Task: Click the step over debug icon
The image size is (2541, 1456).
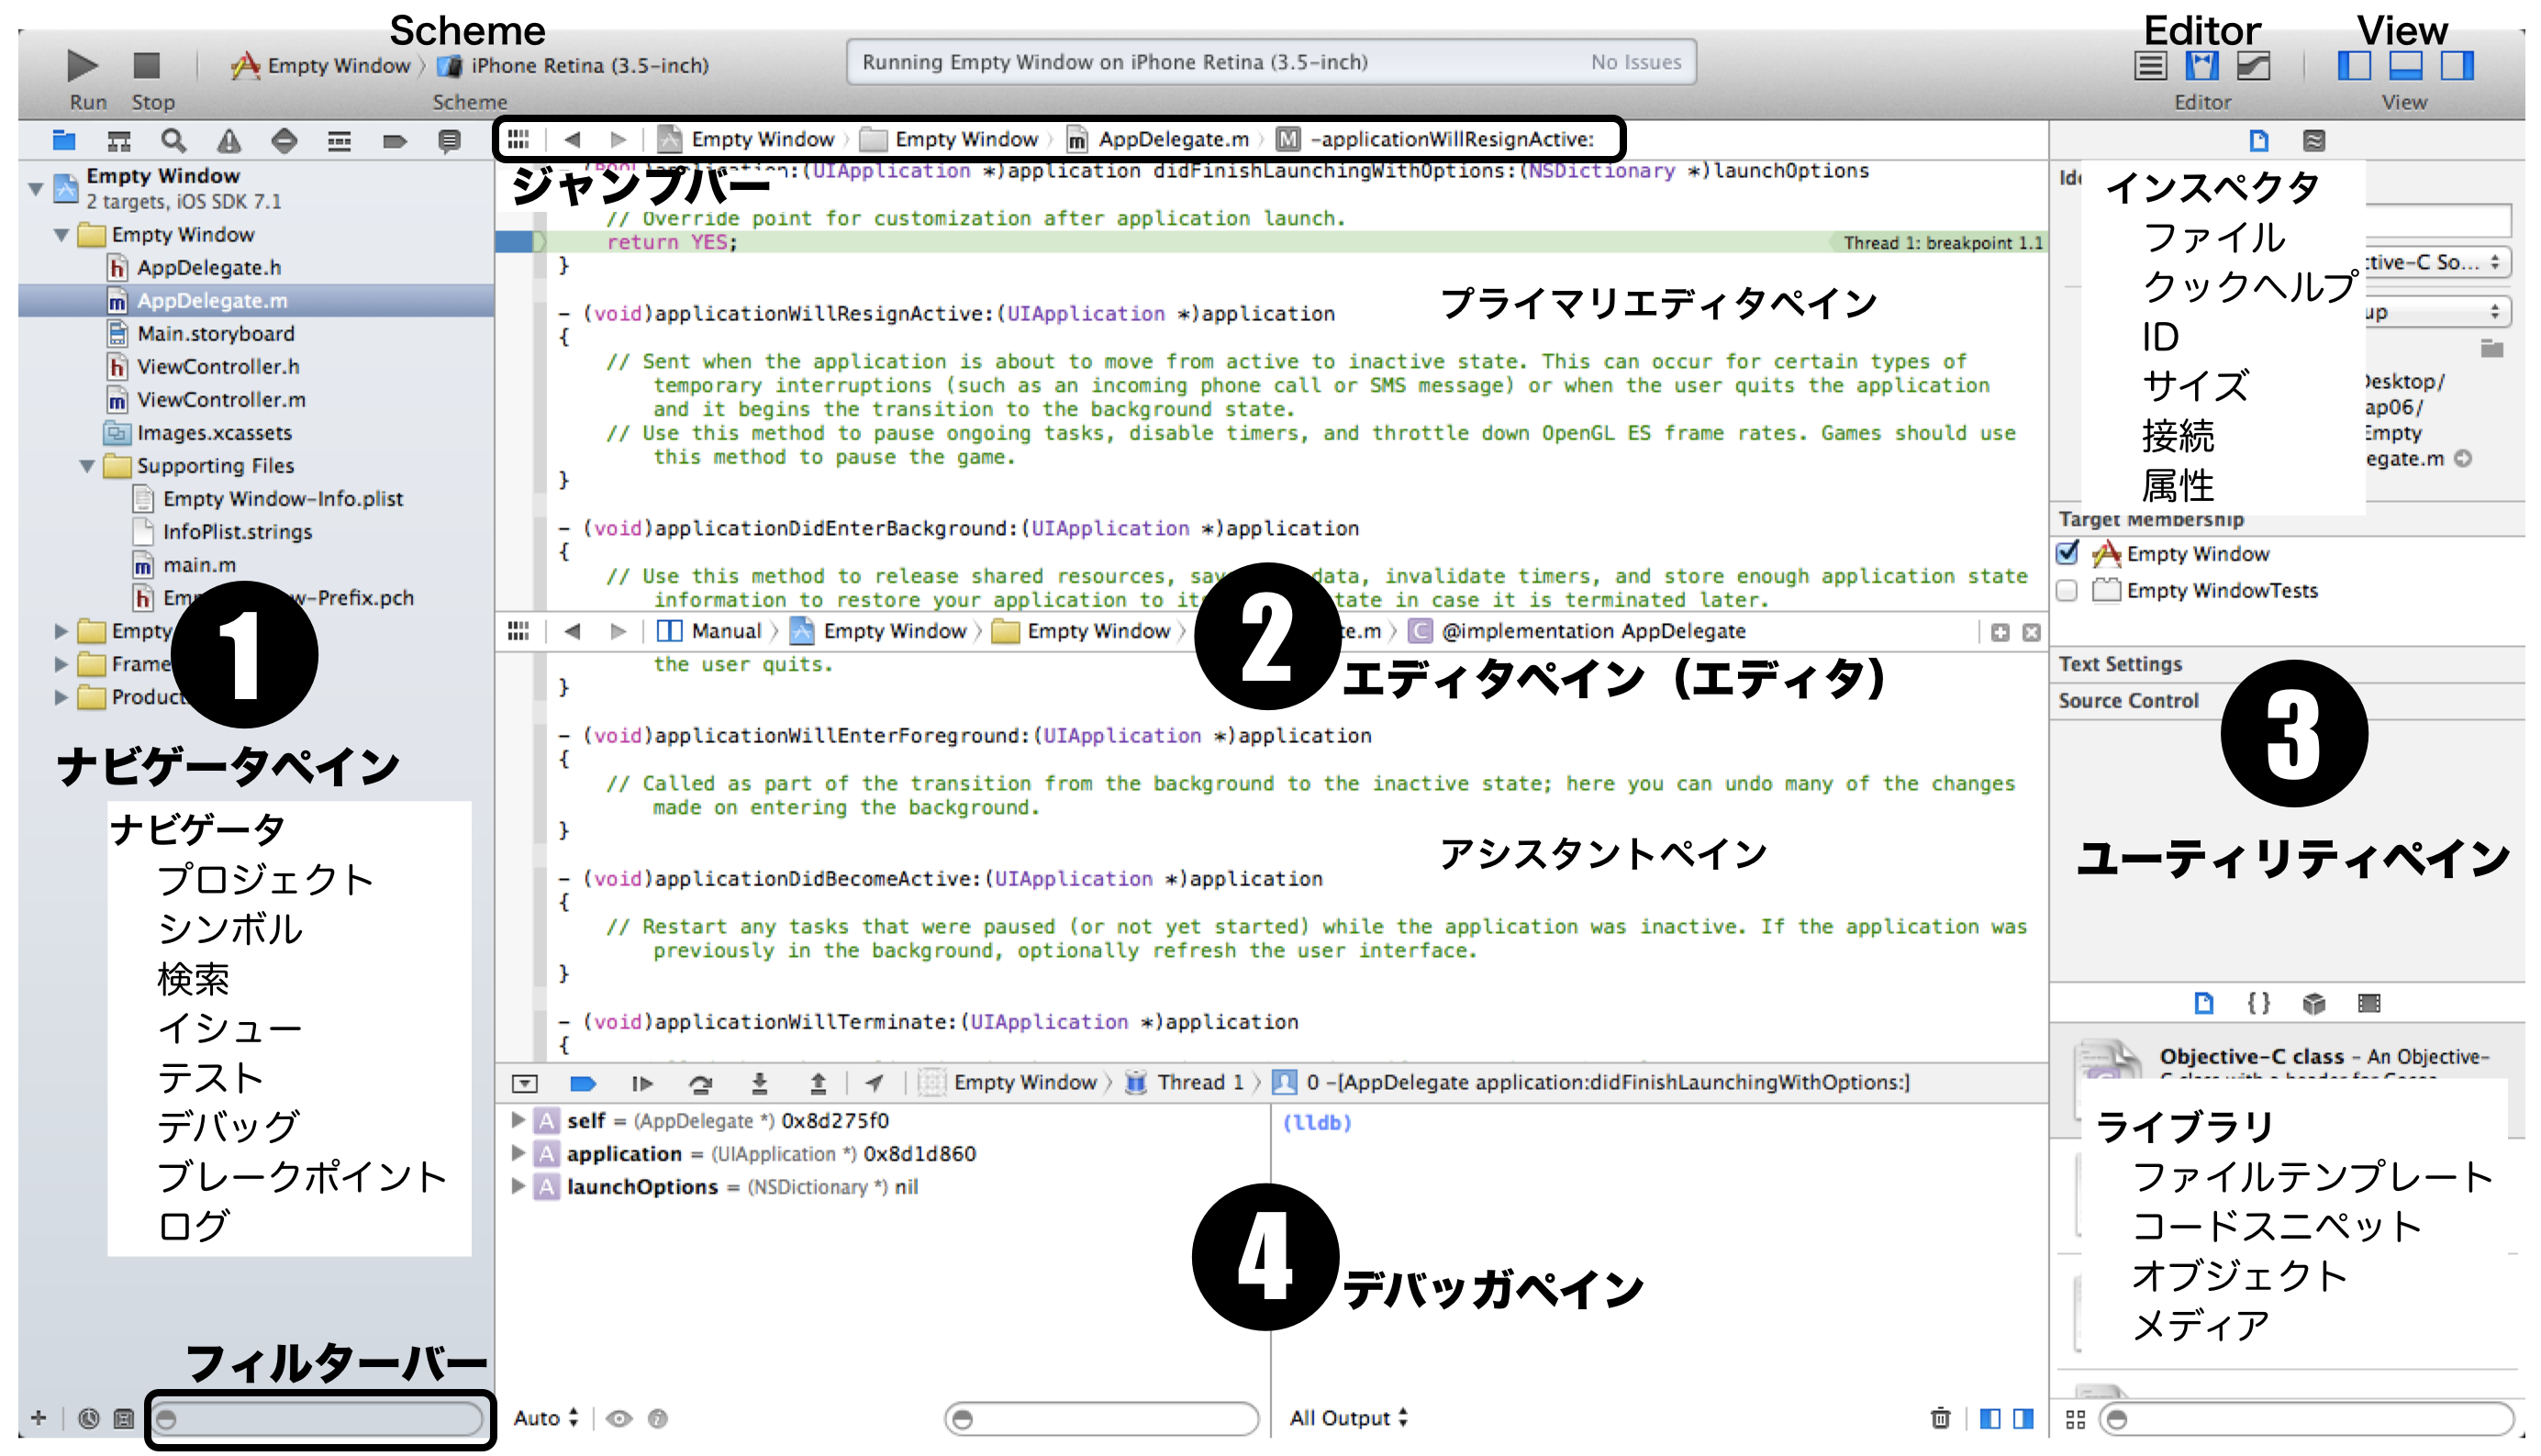Action: pos(700,1083)
